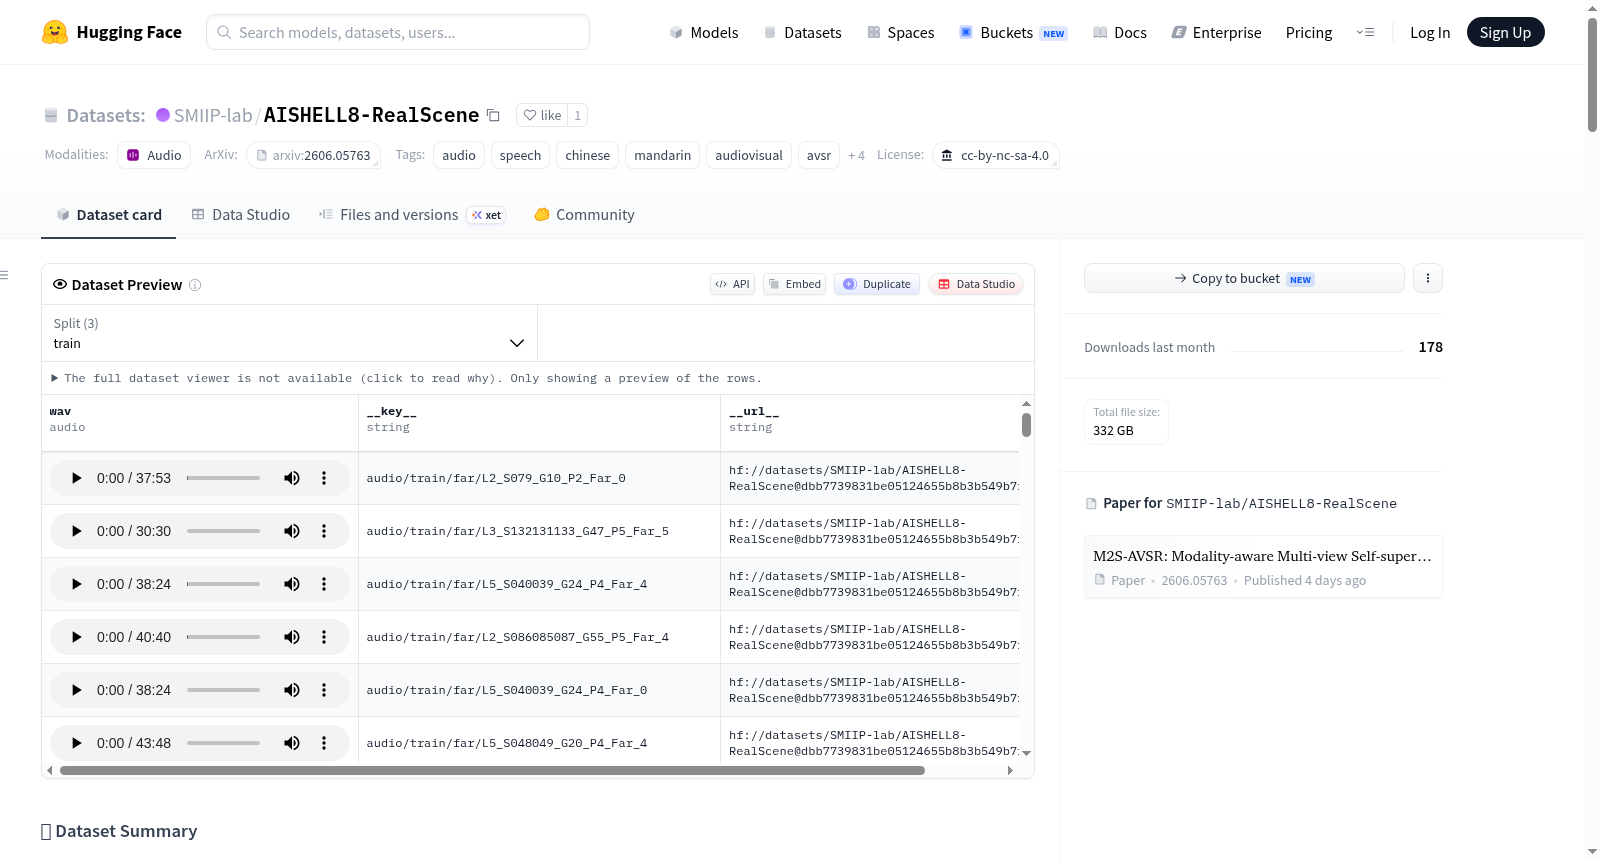Open more options for 40:40 audio
The height and width of the screenshot is (861, 1600).
[x=324, y=637]
